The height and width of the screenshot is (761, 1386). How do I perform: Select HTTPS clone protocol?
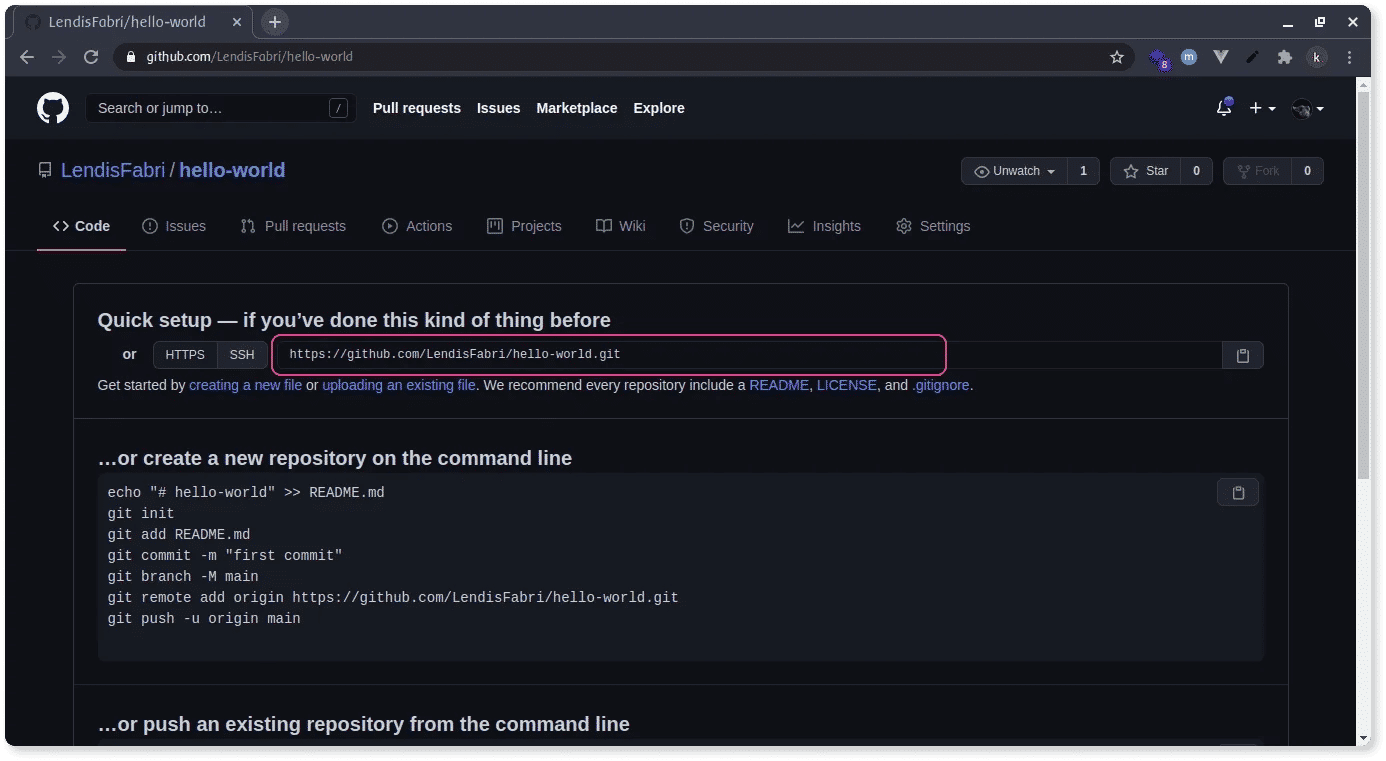click(x=185, y=355)
